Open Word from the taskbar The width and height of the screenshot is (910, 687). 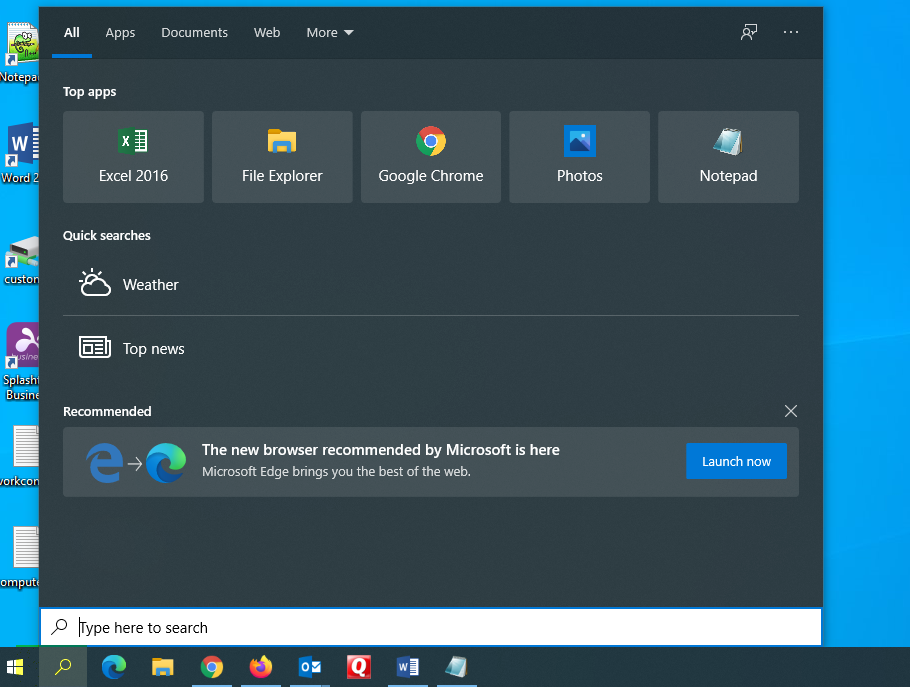pos(407,667)
